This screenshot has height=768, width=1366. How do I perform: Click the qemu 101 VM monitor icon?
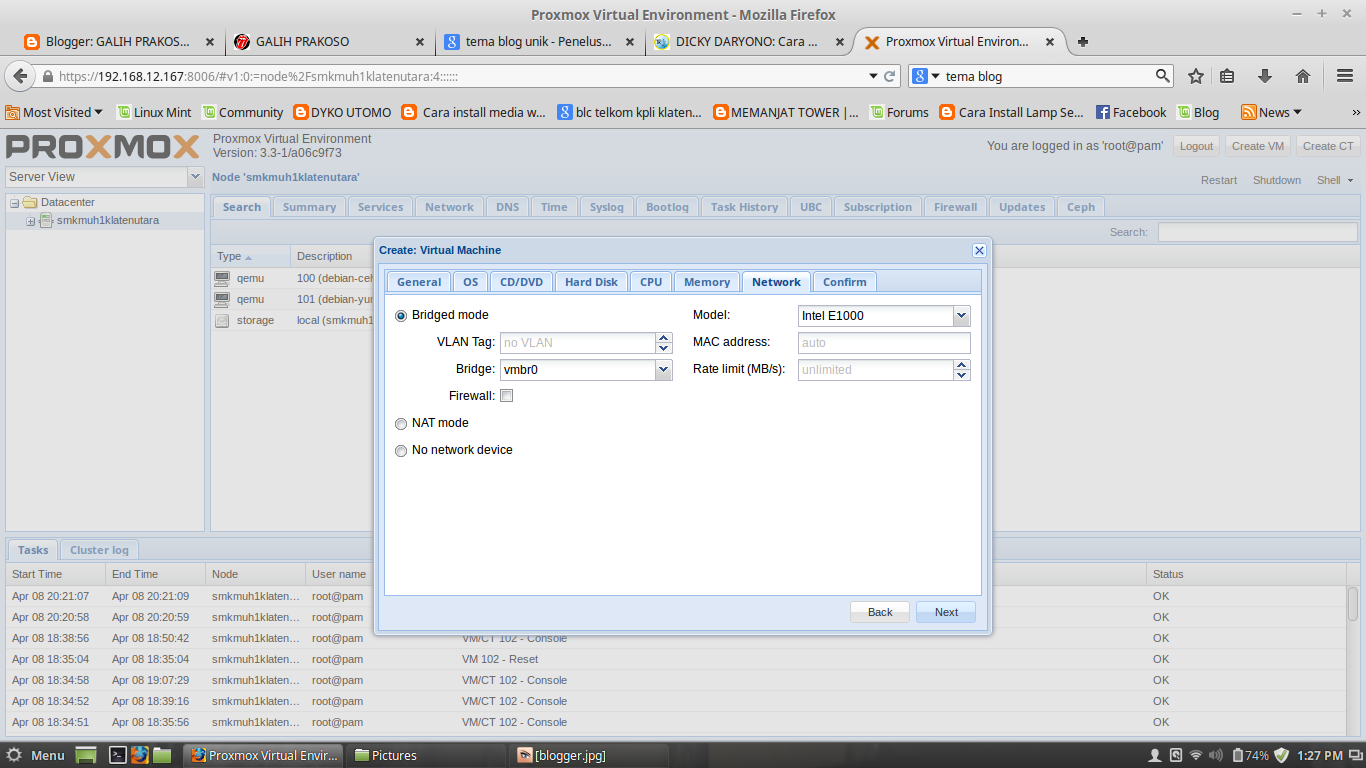[222, 299]
